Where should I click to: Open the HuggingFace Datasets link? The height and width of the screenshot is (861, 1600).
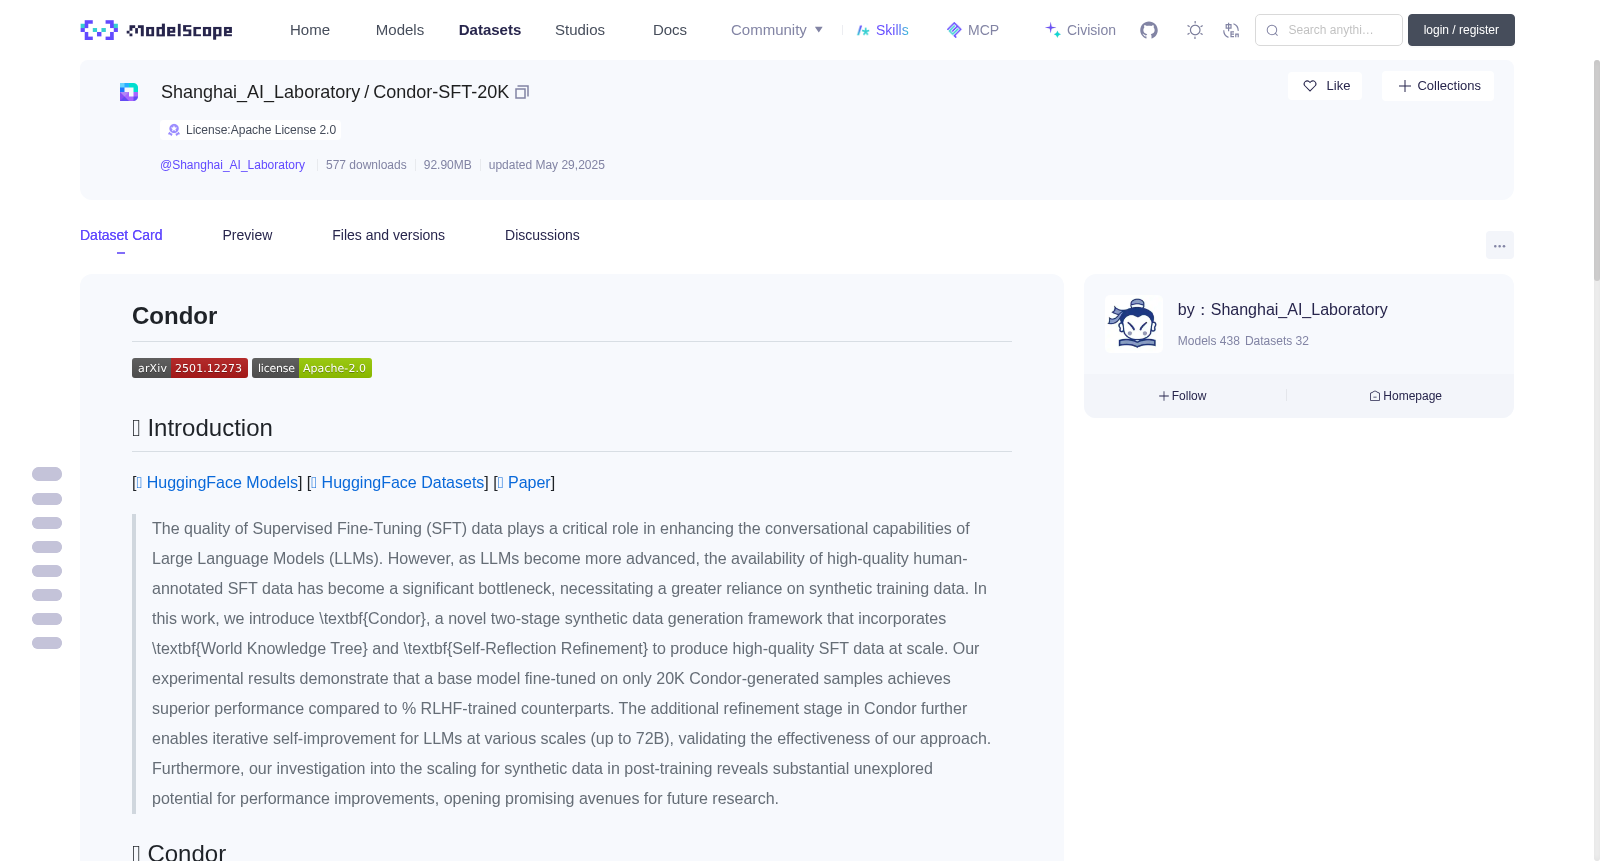pos(403,483)
